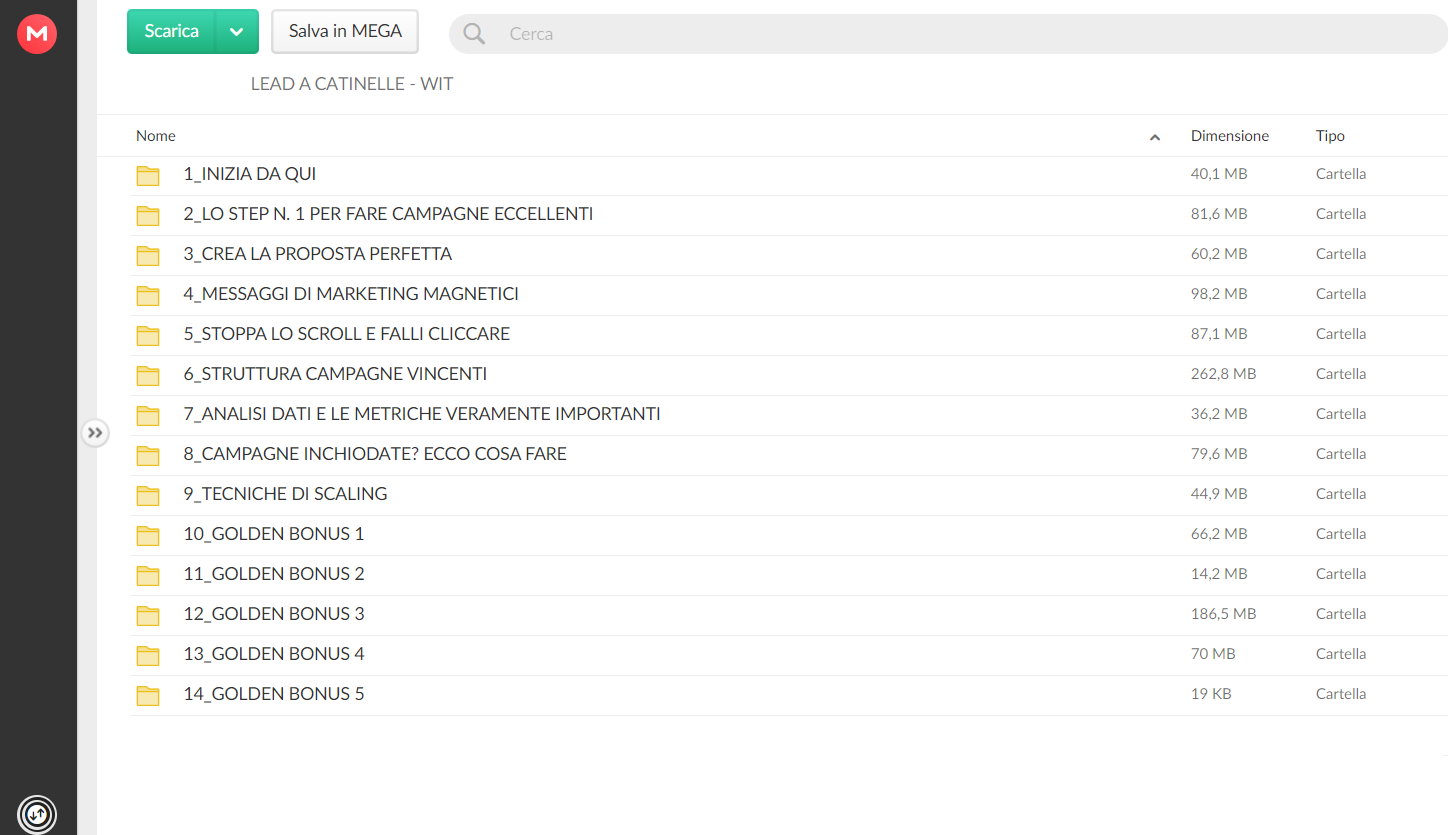Viewport: 1448px width, 835px height.
Task: Click the LEAD A CATINELLE - WIT breadcrumb
Action: coord(352,84)
